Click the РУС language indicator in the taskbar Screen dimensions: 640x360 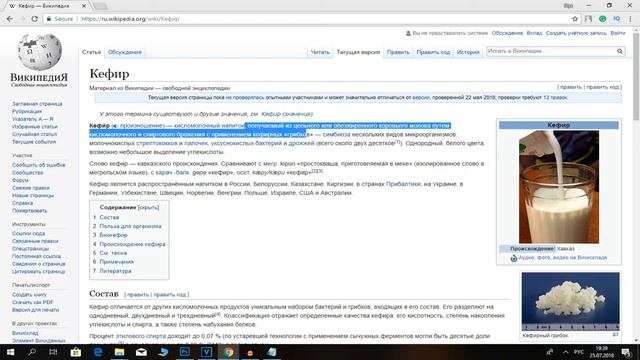(578, 352)
